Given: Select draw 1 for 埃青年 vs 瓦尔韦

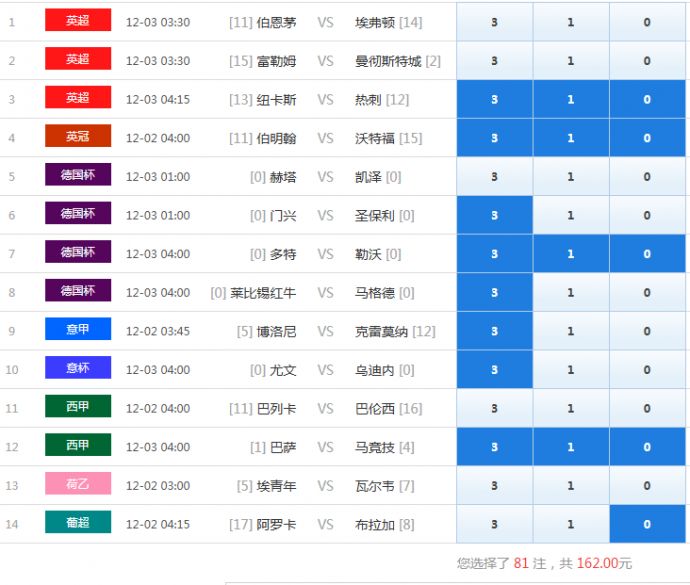Looking at the screenshot, I should click(571, 486).
